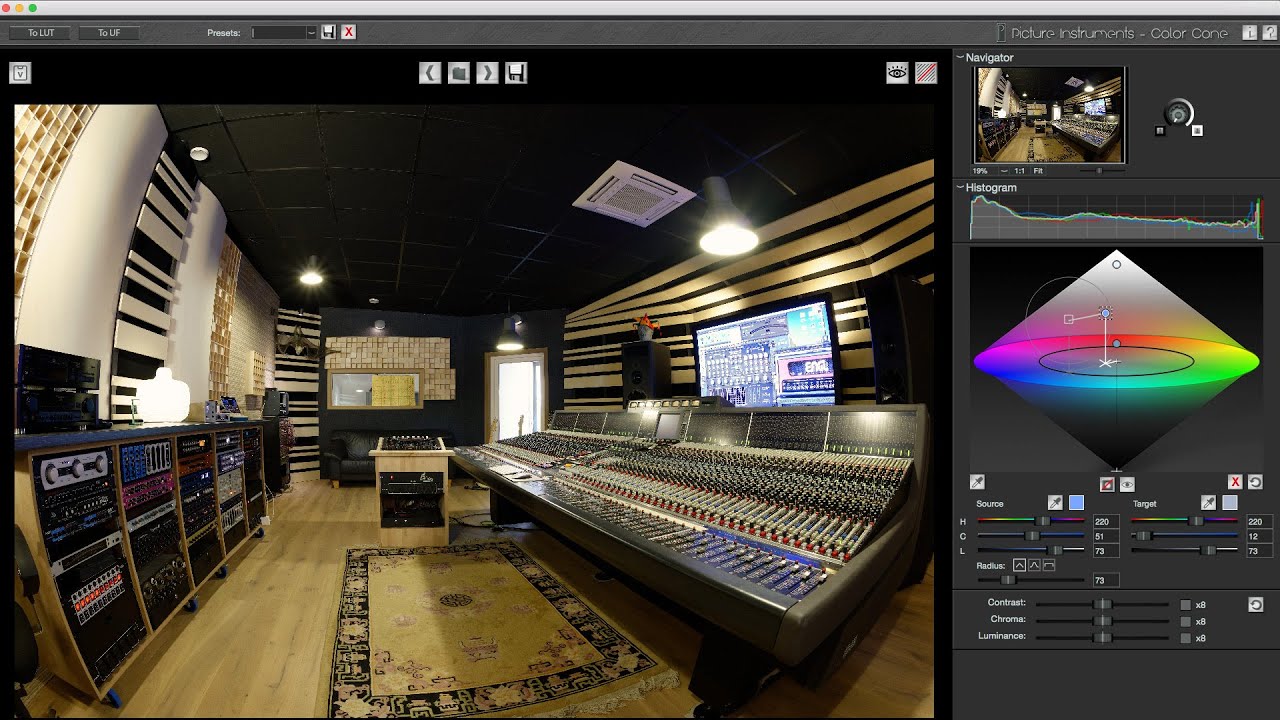
Task: Adjust the Source H hue slider
Action: [1030, 521]
